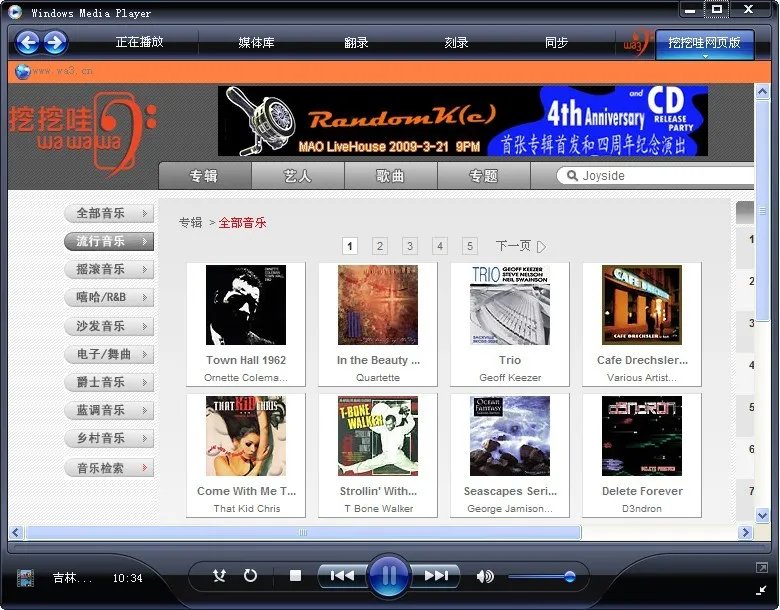
Task: Open the 同步 tab
Action: click(x=556, y=43)
